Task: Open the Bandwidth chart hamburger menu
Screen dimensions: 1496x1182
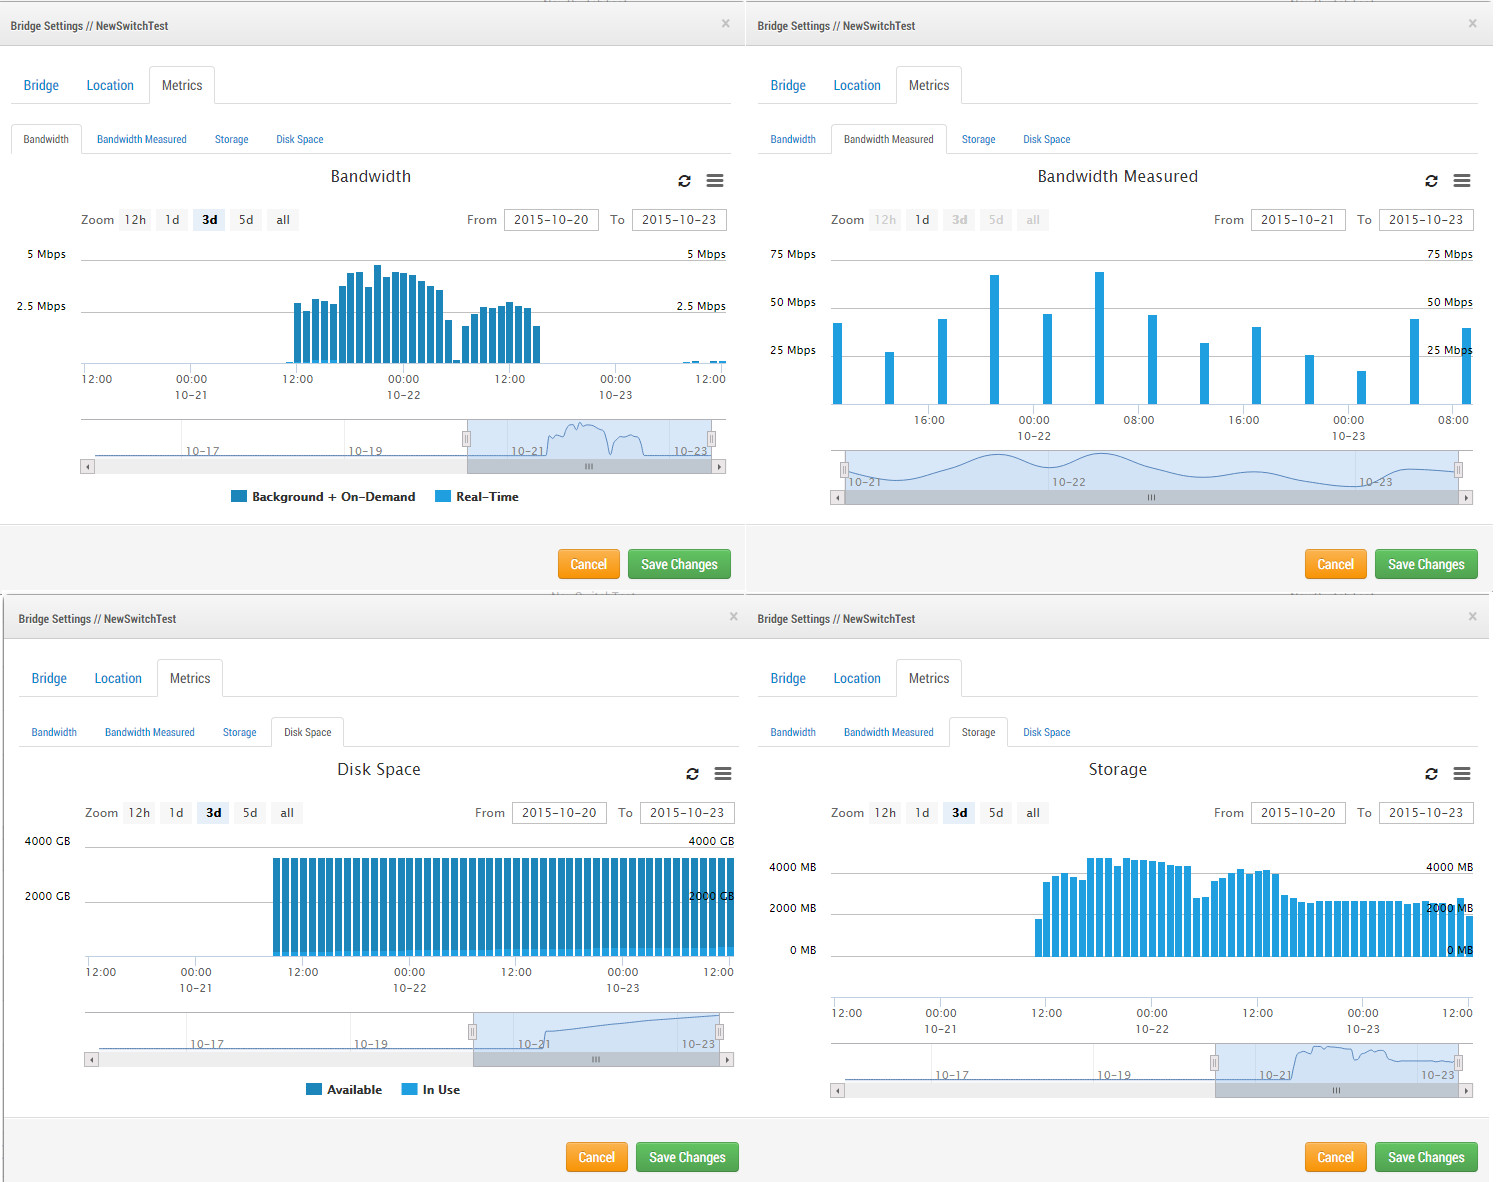Action: [714, 181]
